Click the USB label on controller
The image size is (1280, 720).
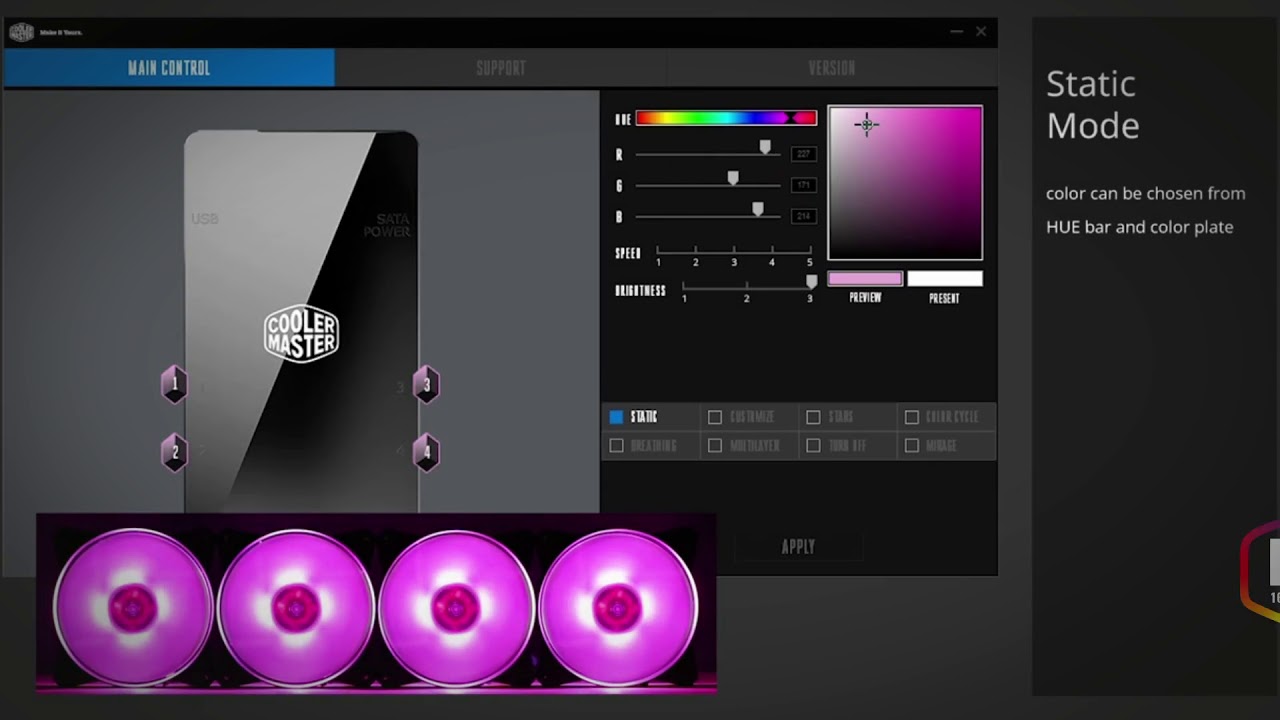point(205,219)
